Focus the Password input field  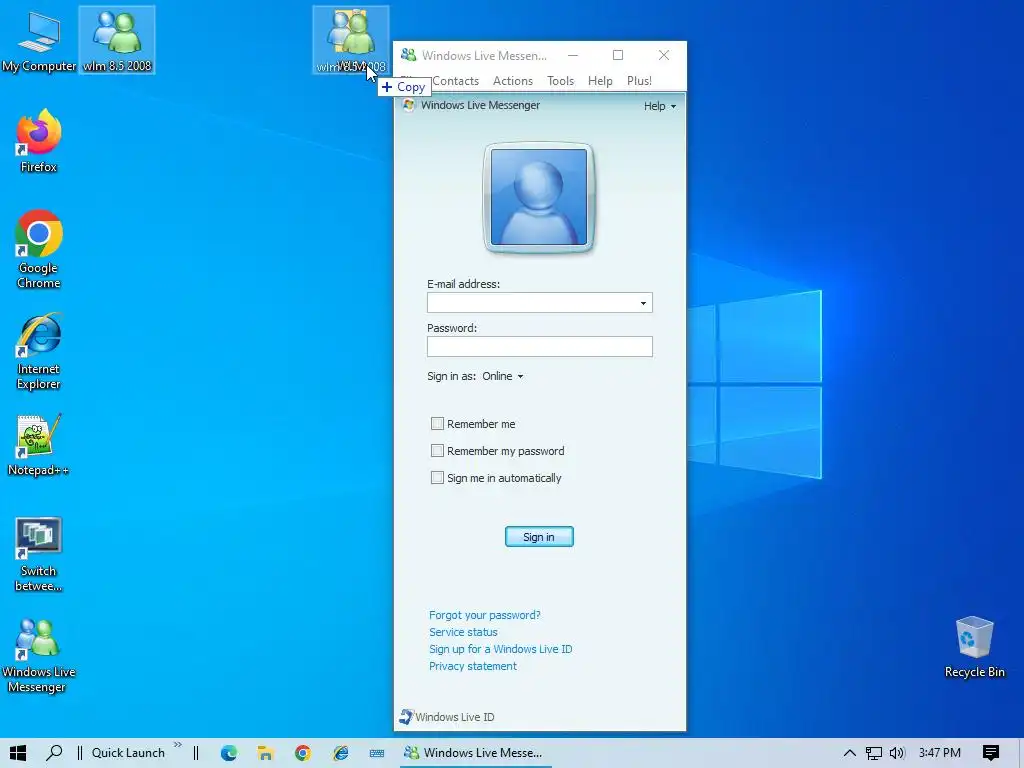coord(539,347)
